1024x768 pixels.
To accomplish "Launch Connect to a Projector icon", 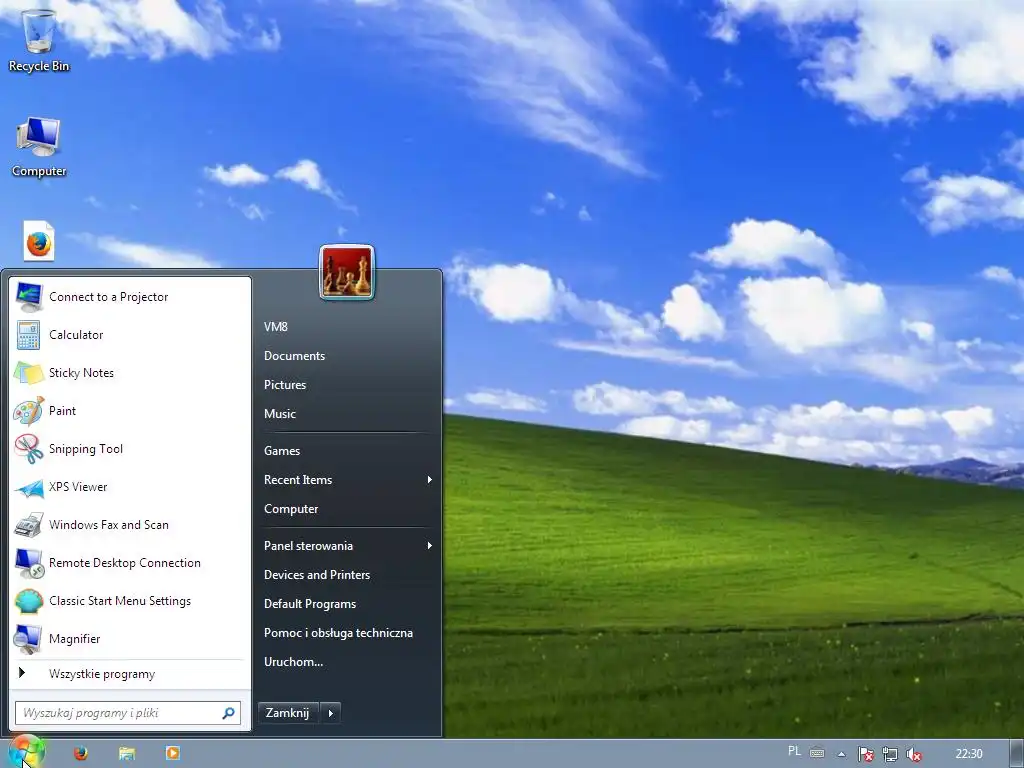I will click(29, 296).
